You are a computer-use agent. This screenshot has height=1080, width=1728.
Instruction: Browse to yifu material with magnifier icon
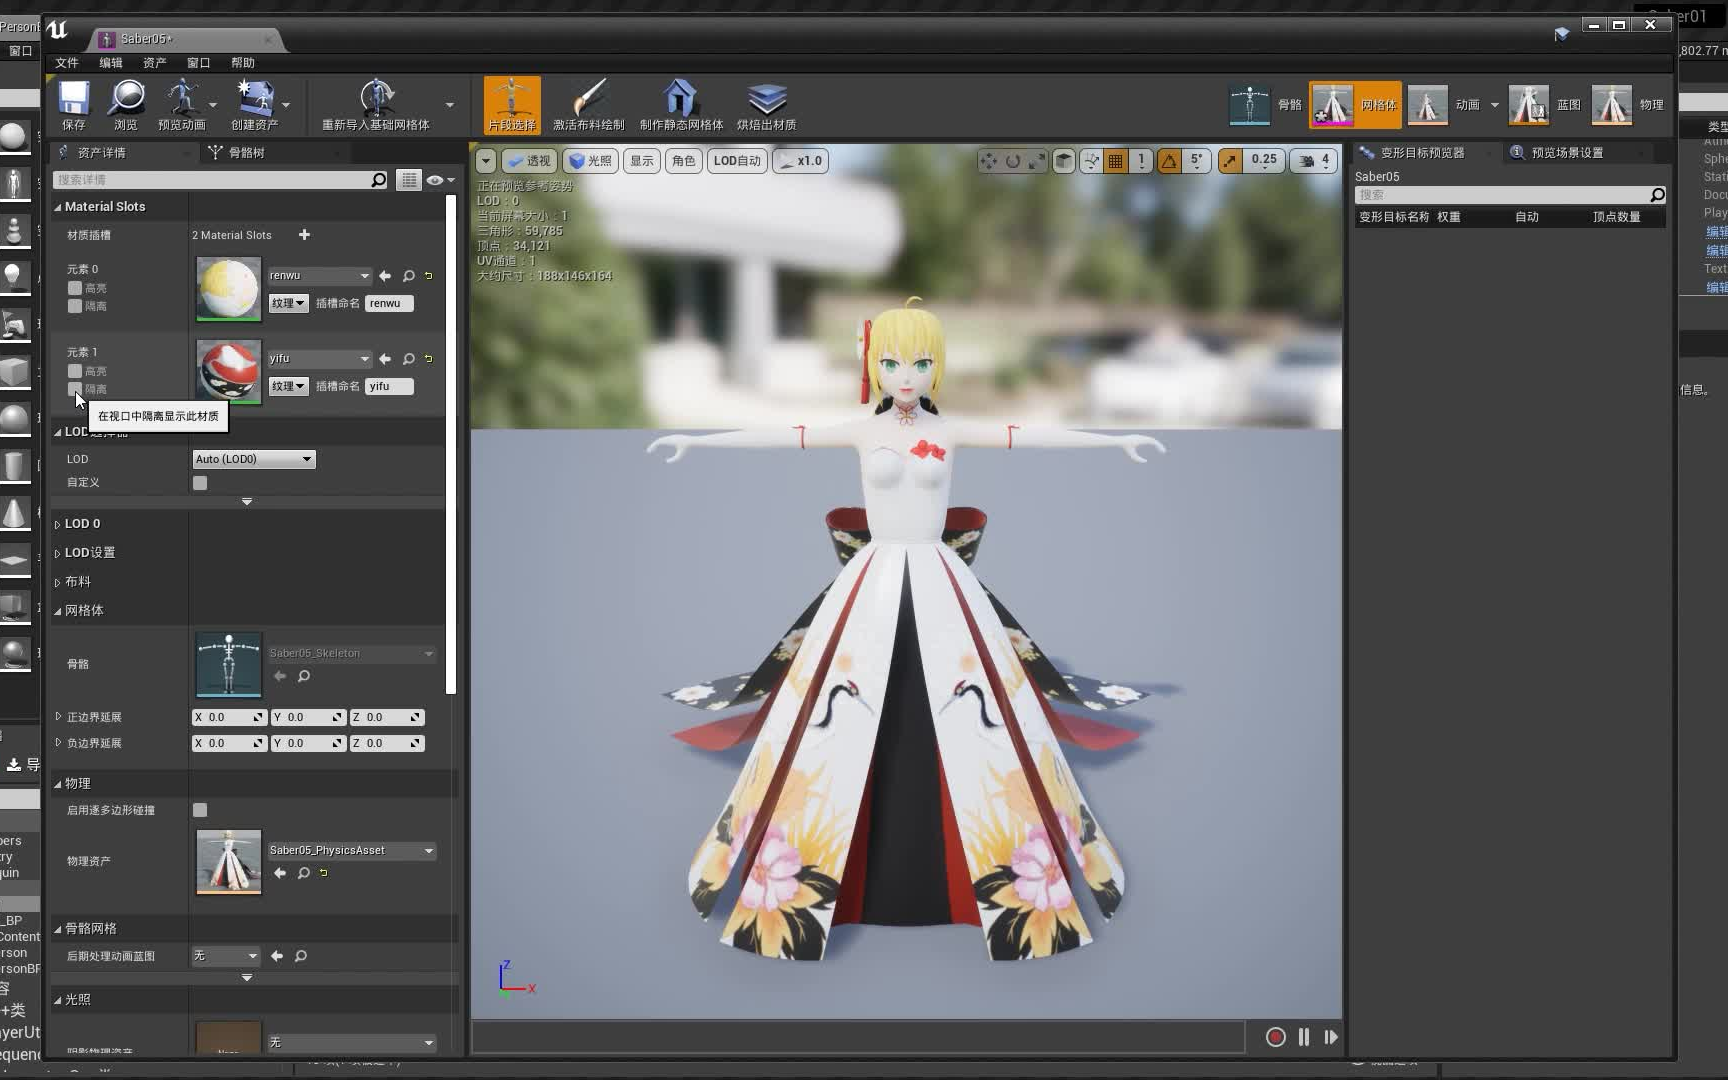[408, 359]
